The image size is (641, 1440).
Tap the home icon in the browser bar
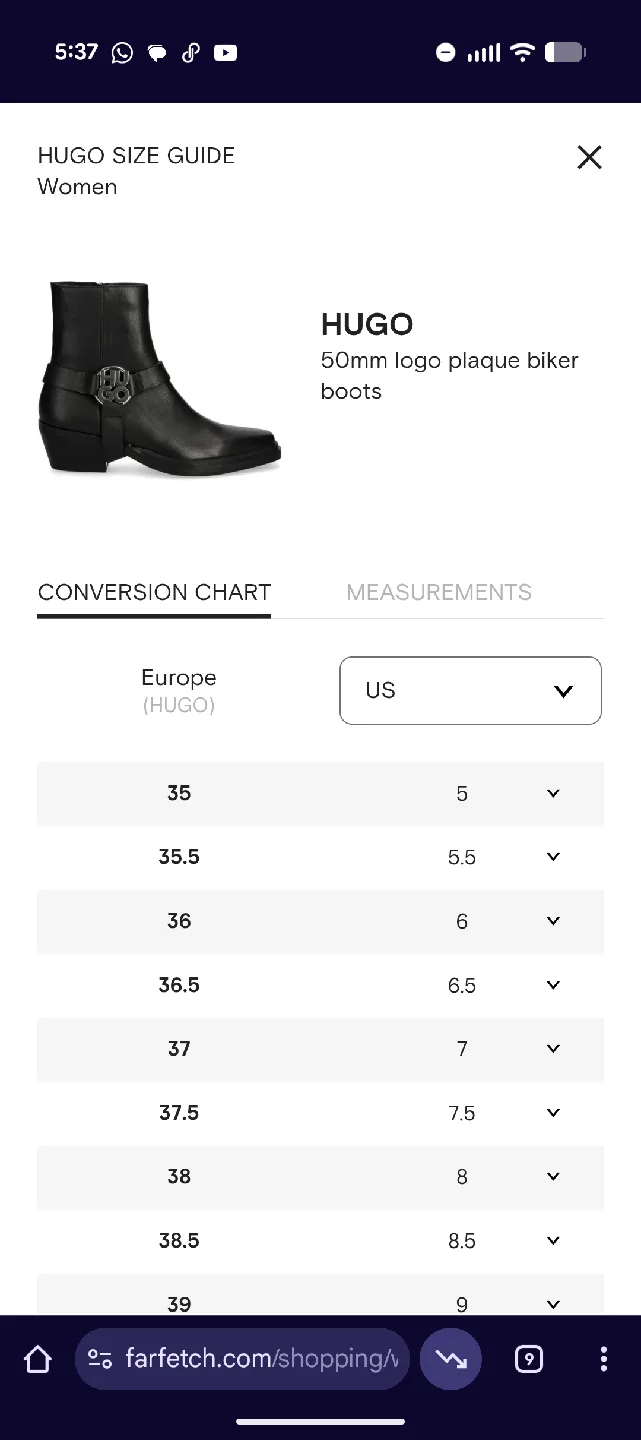[36, 1359]
